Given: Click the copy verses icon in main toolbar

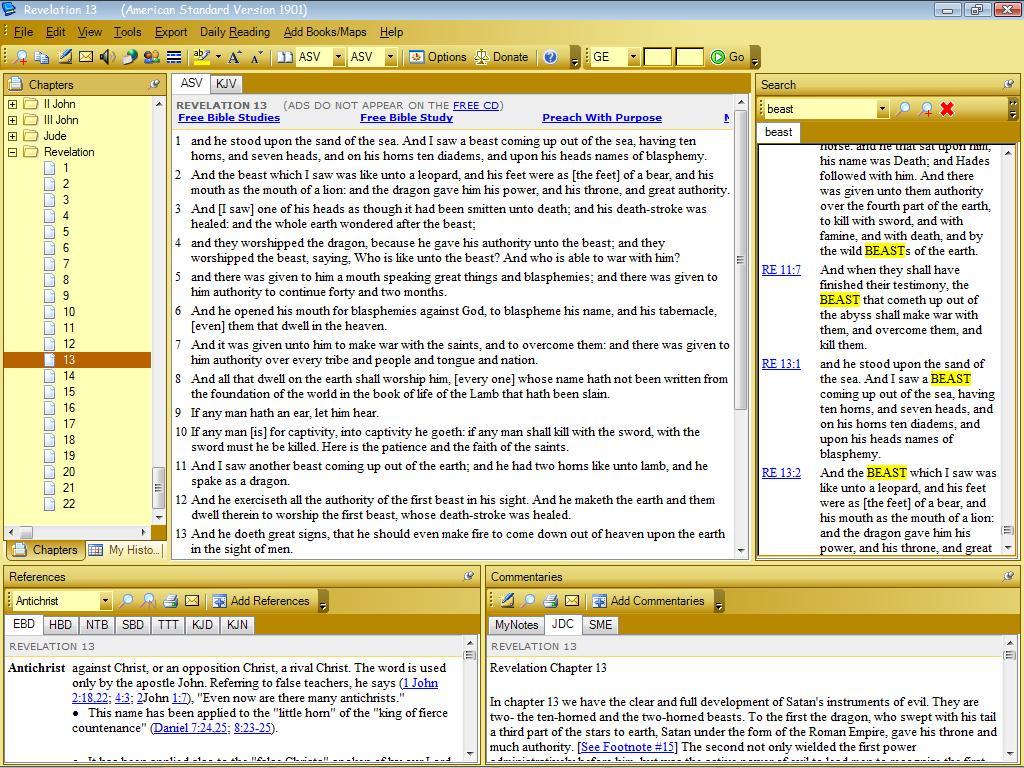Looking at the screenshot, I should pos(42,57).
